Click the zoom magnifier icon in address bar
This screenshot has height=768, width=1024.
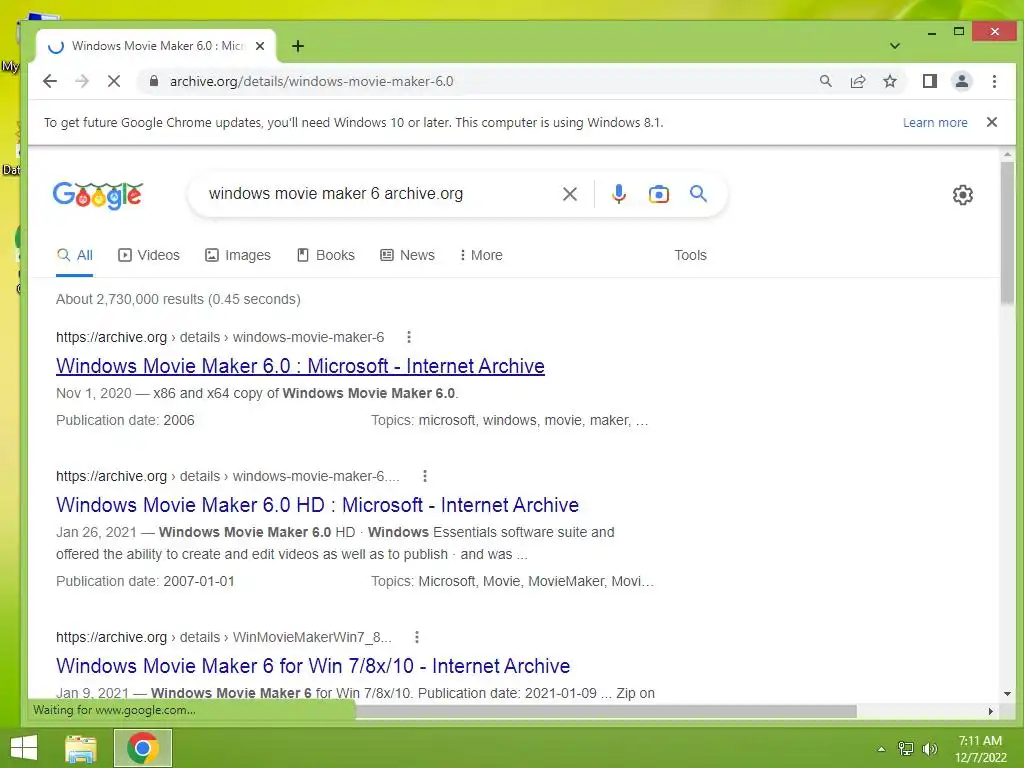click(x=825, y=81)
